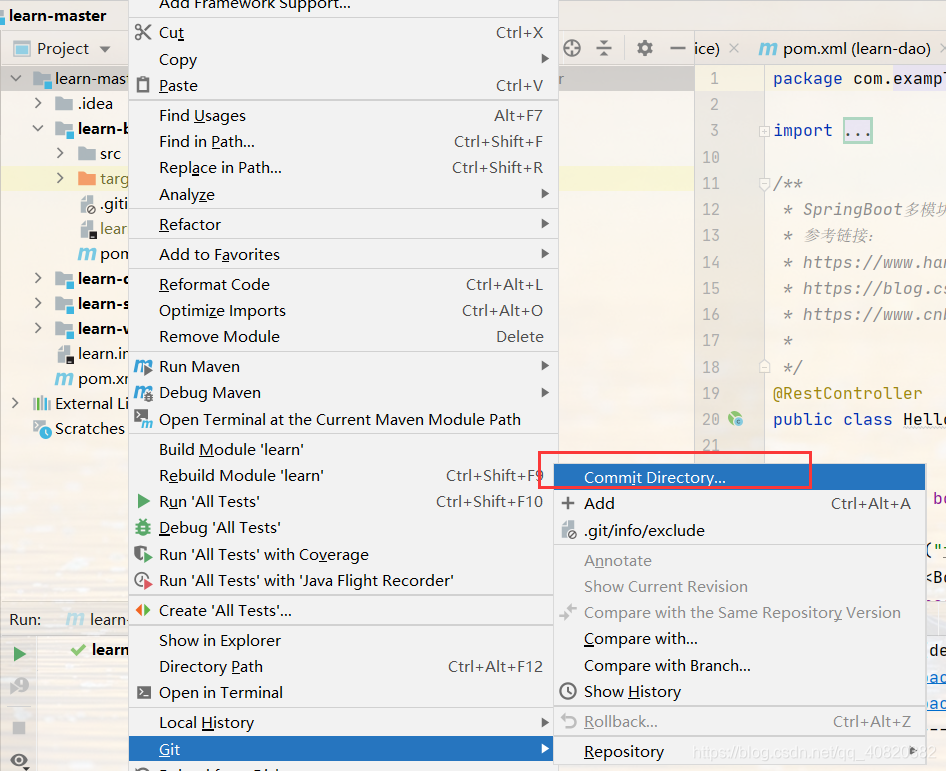Open the Analyze submenu

coord(343,194)
